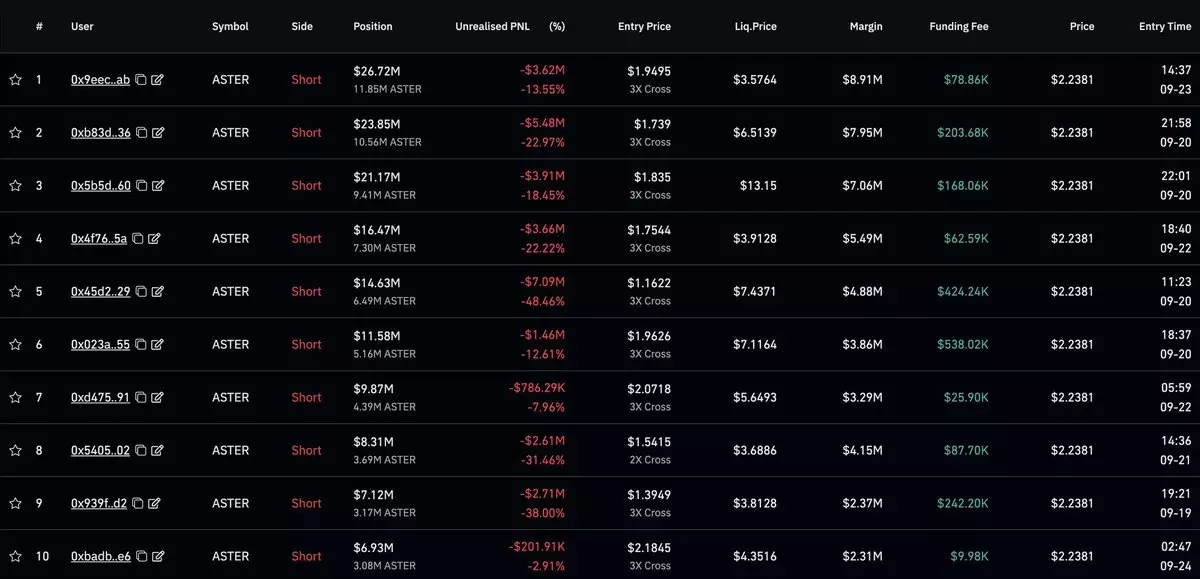Star the 0x9eec..ab trader row

pos(15,80)
